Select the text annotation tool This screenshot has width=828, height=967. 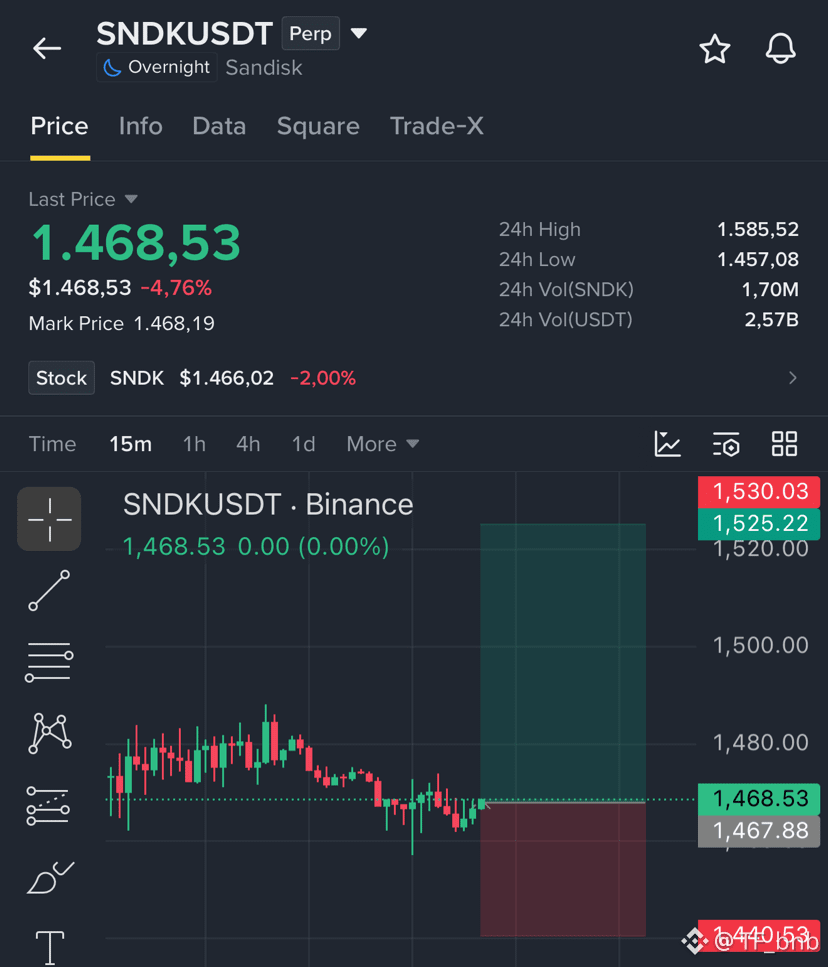click(x=50, y=948)
